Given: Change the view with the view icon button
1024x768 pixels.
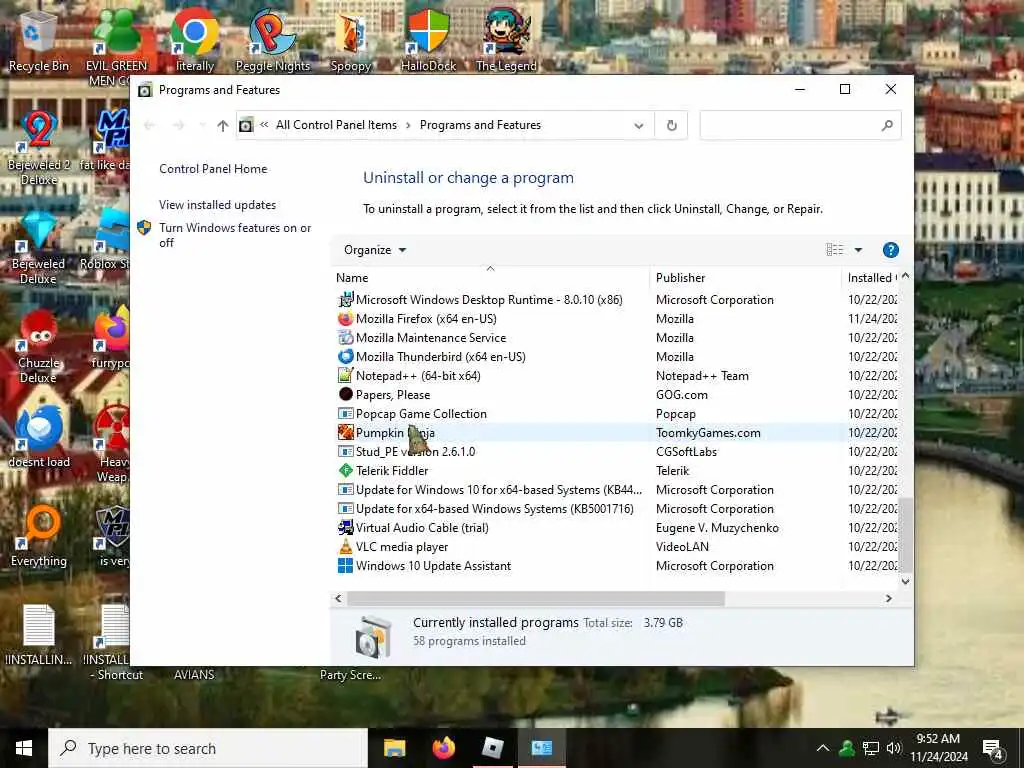Looking at the screenshot, I should tap(835, 250).
